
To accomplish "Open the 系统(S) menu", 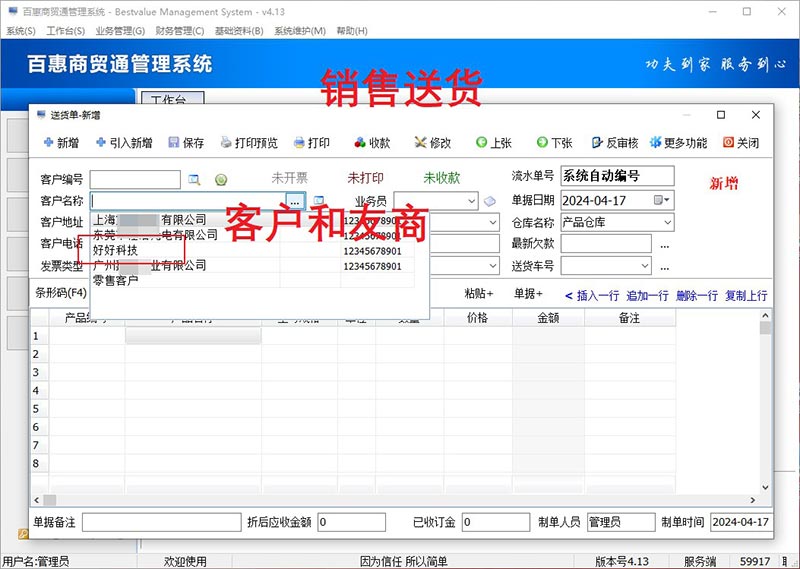I will coord(21,31).
